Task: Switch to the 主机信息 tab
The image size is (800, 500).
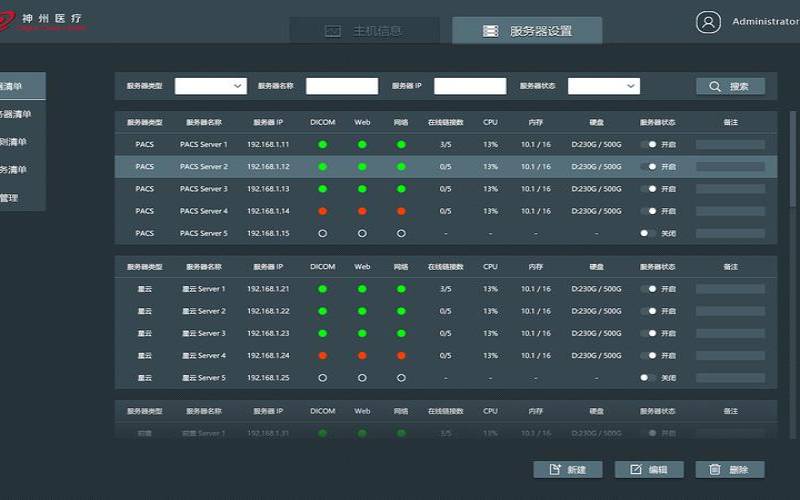Action: pos(364,31)
